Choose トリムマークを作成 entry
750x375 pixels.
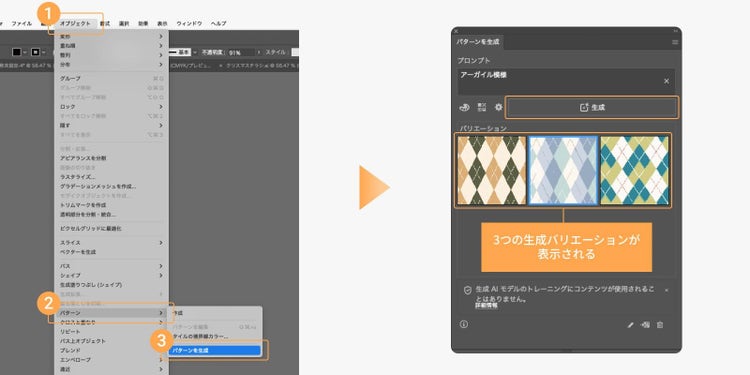111,205
